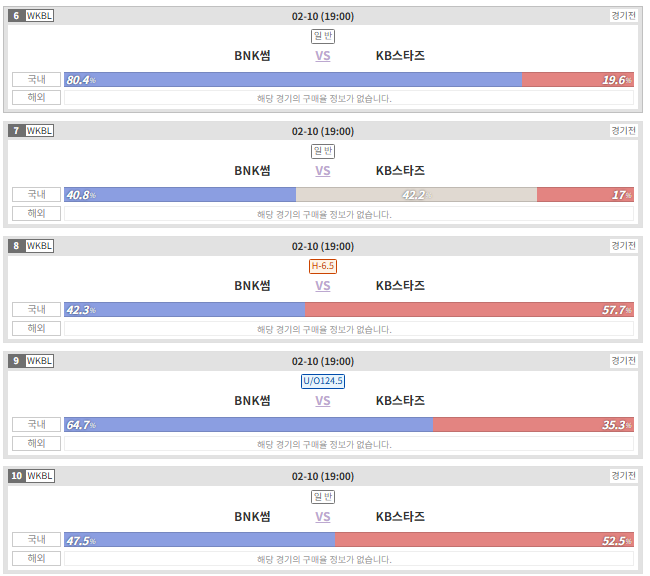Click the 일반 badge in match 10
Screen dimensions: 650x576
[x=323, y=496]
